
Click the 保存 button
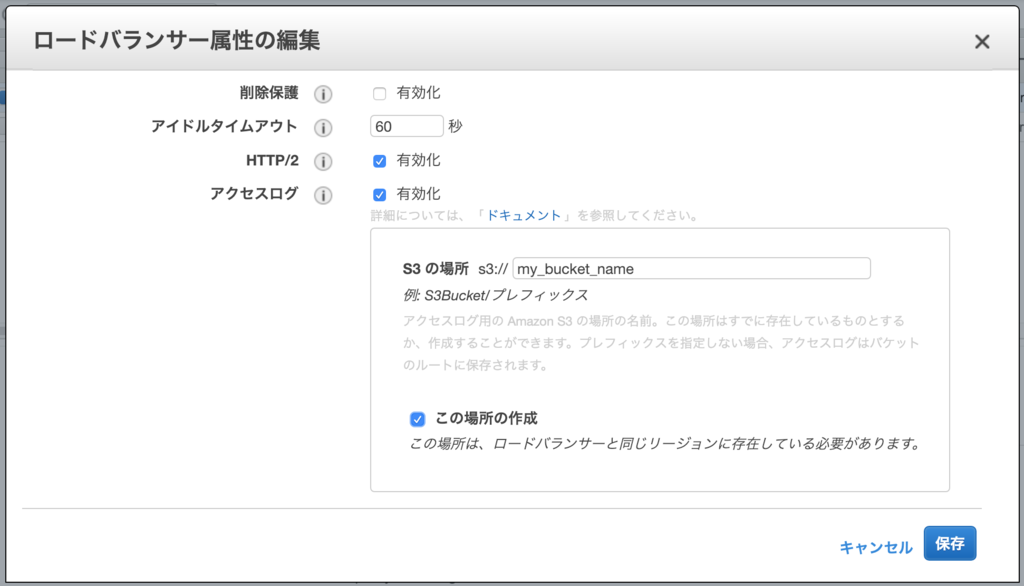(x=950, y=543)
